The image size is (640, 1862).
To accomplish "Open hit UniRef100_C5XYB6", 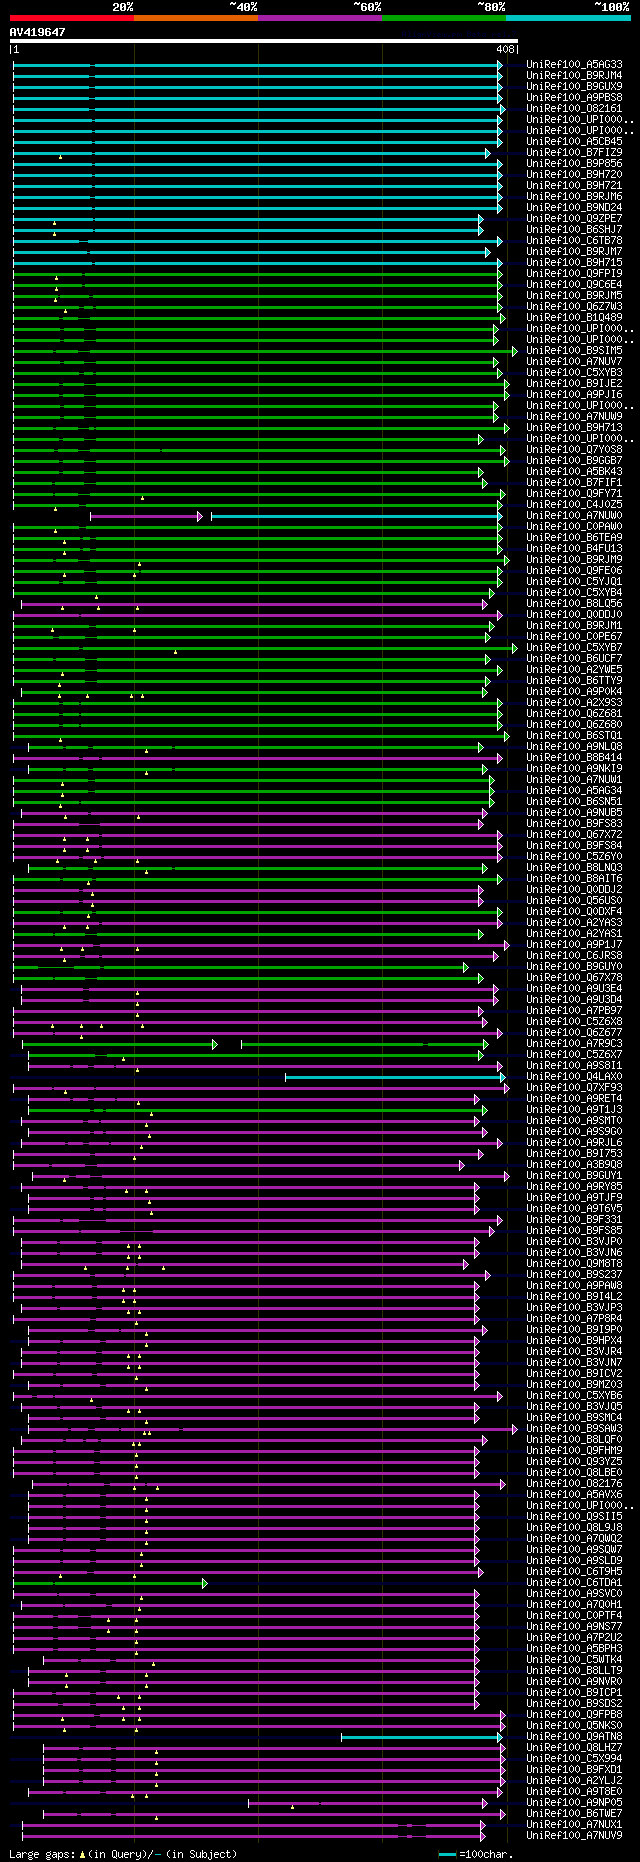I will coord(574,1396).
